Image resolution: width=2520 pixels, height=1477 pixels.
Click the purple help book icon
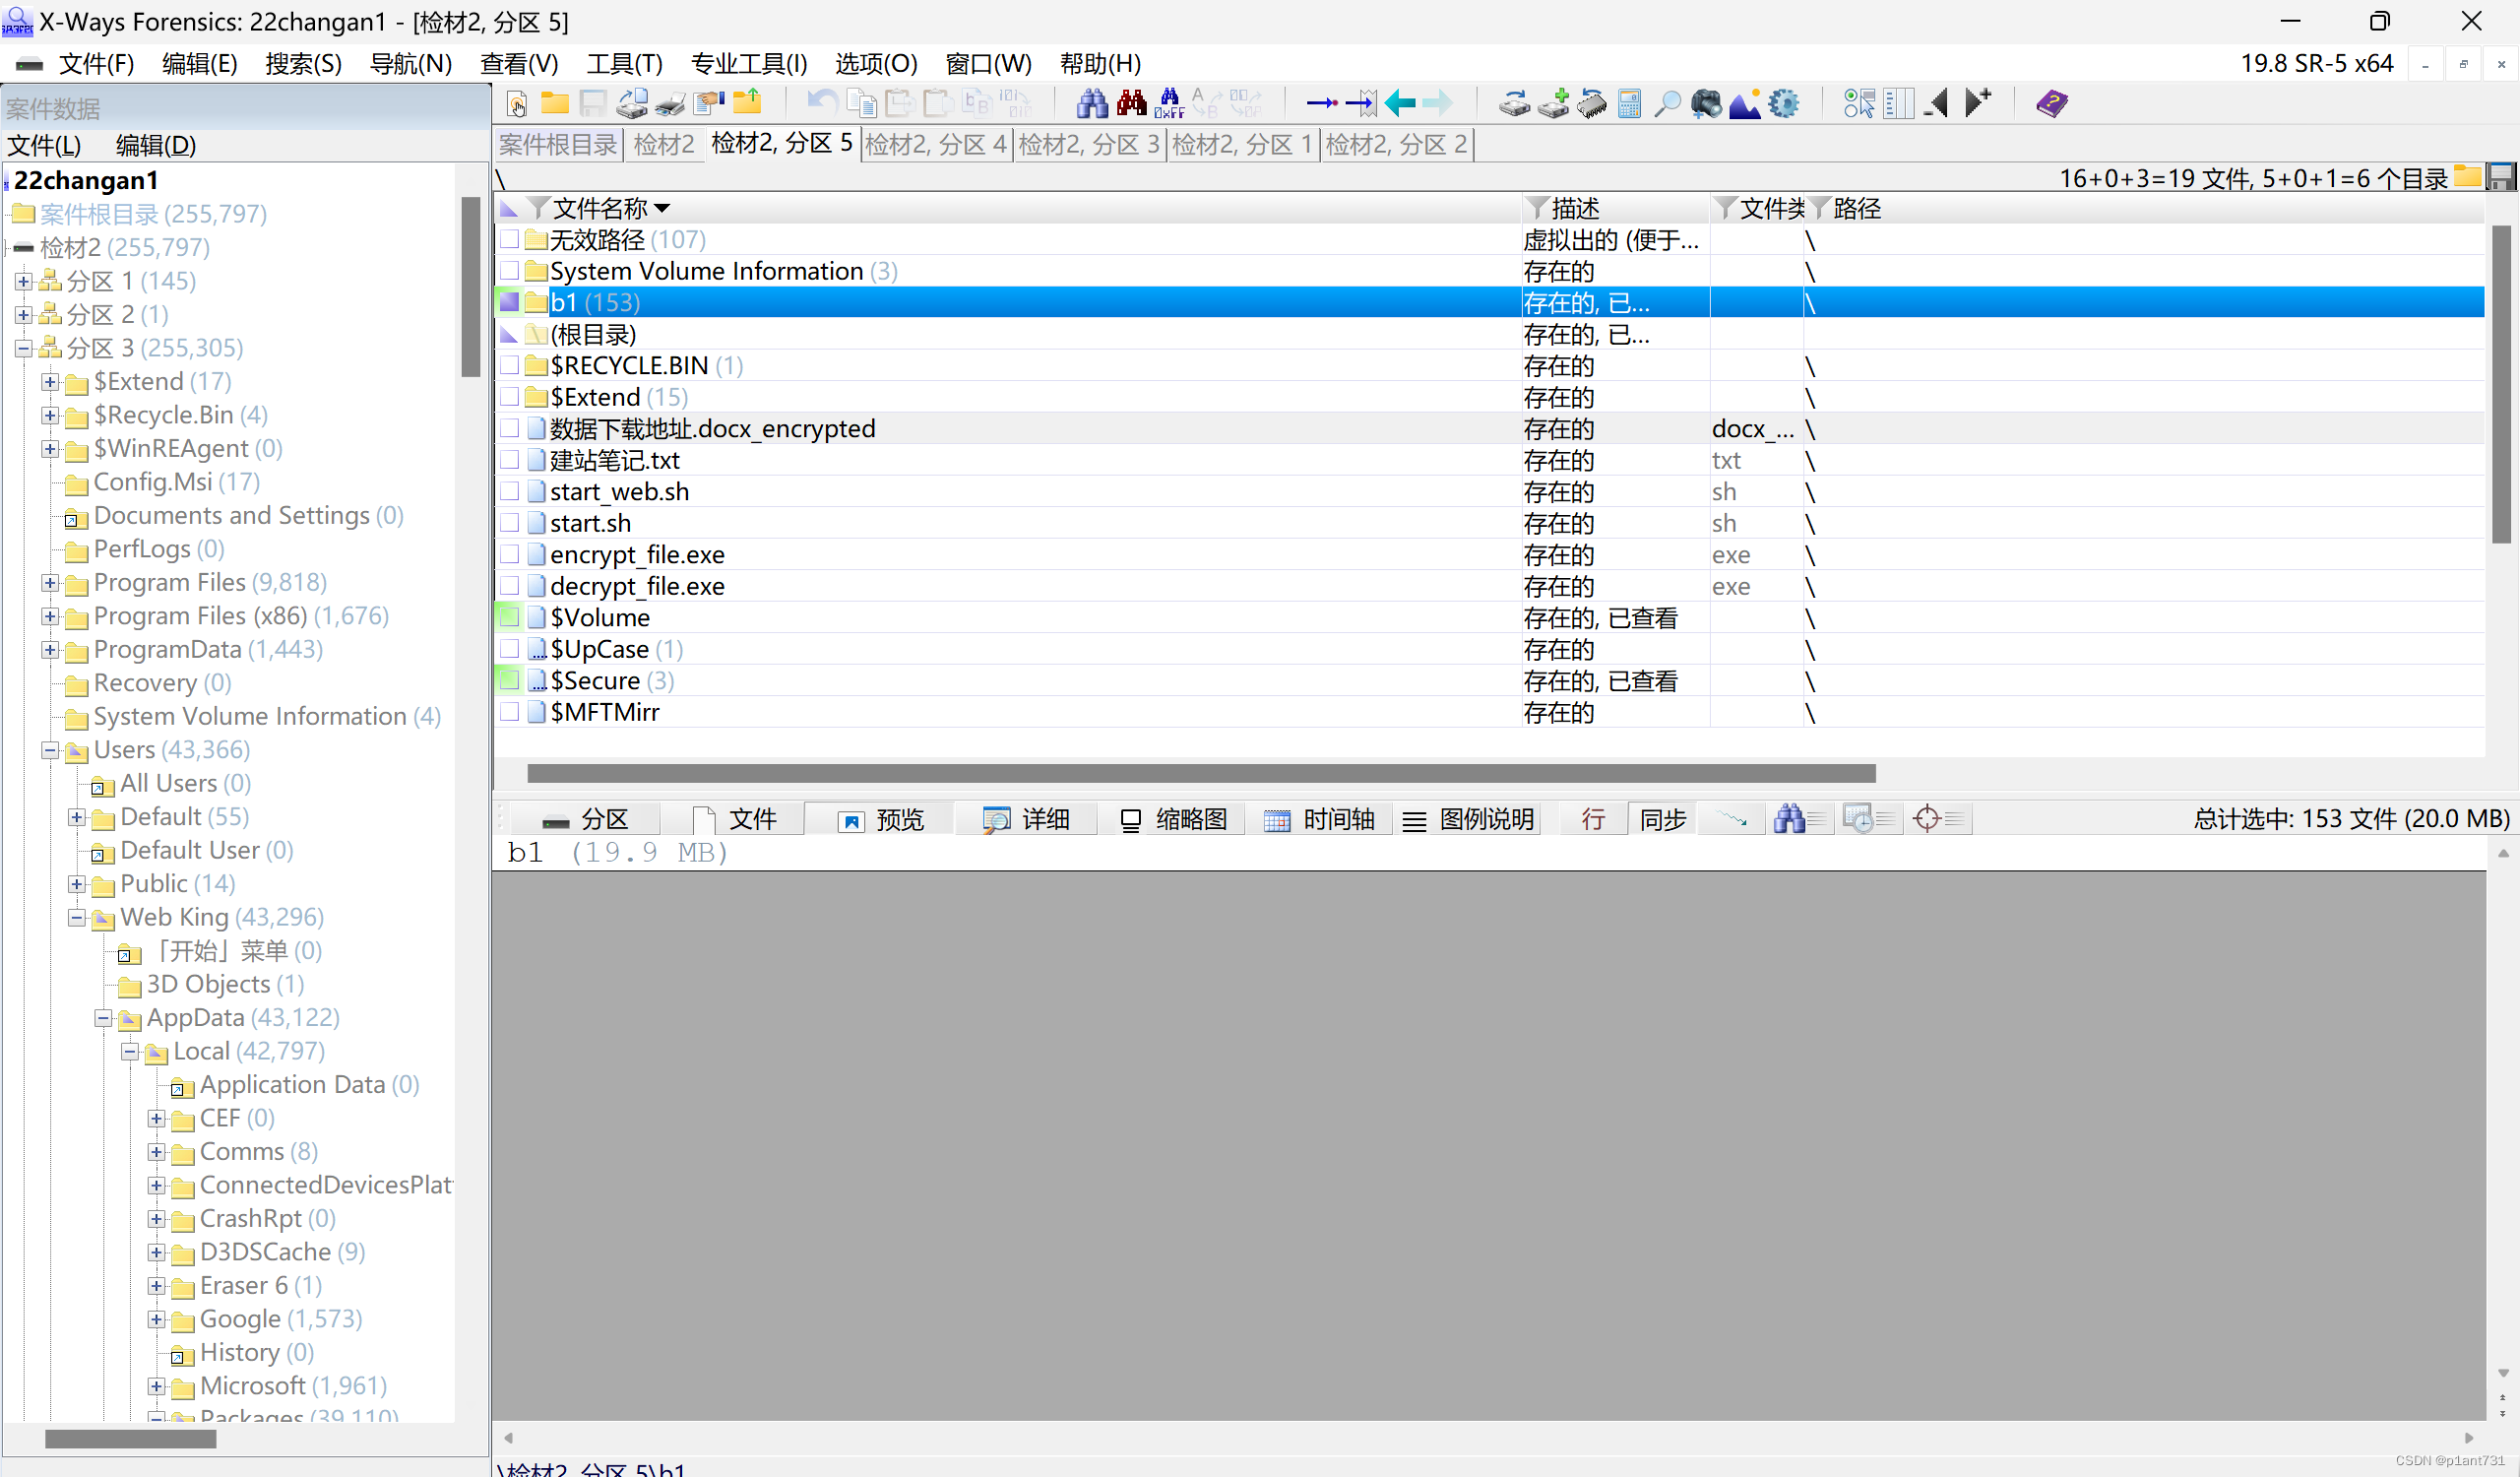(x=2051, y=103)
